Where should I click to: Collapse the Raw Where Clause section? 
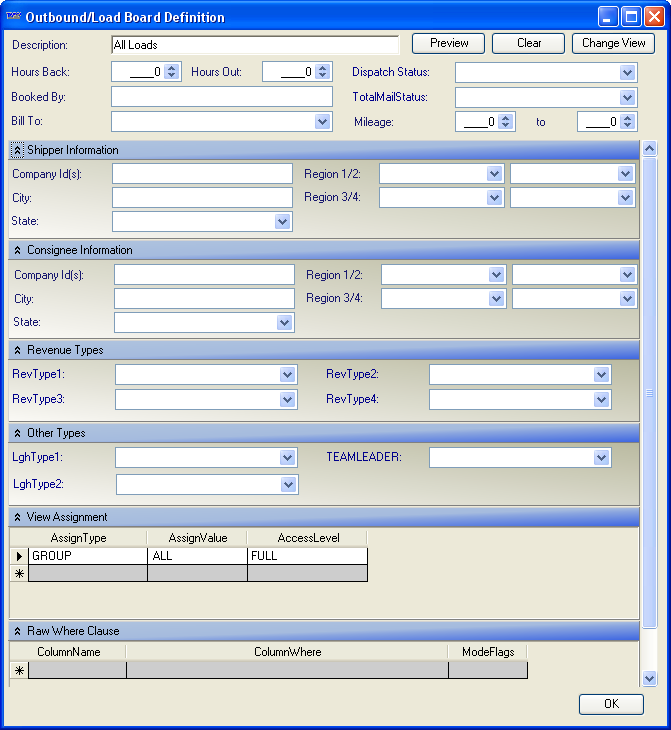[17, 631]
